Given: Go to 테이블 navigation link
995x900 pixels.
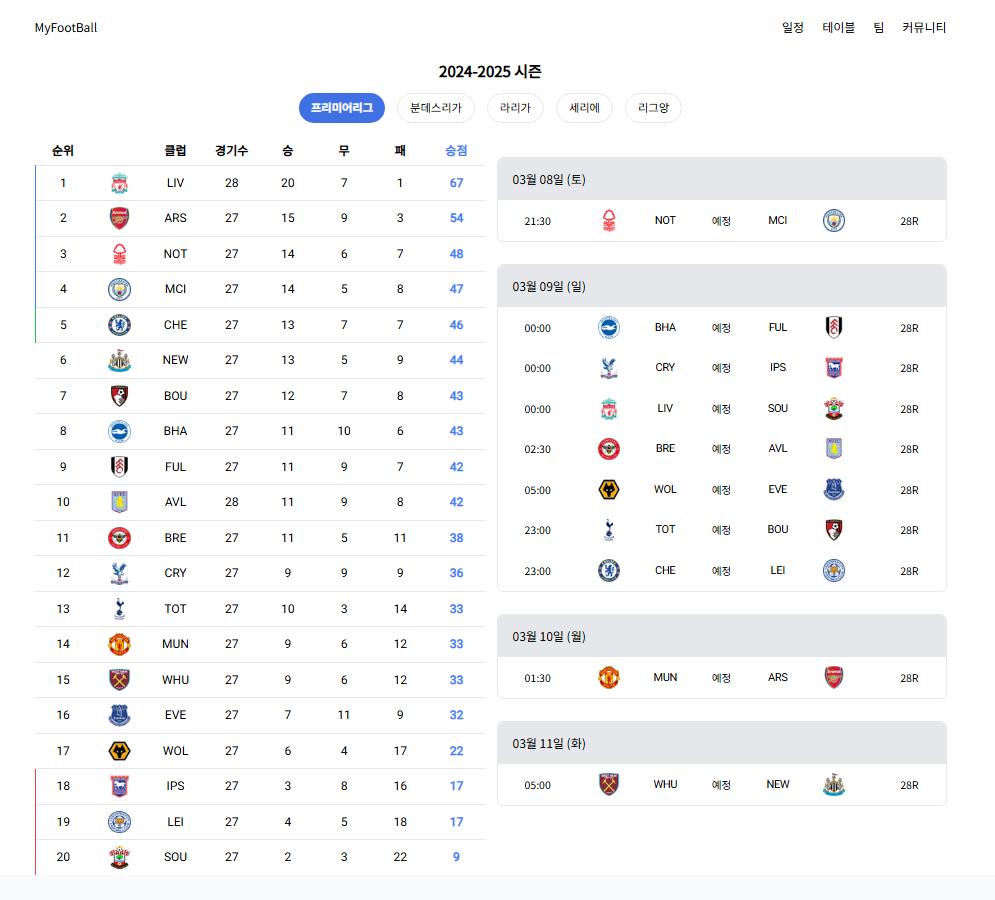Looking at the screenshot, I should pyautogui.click(x=838, y=27).
